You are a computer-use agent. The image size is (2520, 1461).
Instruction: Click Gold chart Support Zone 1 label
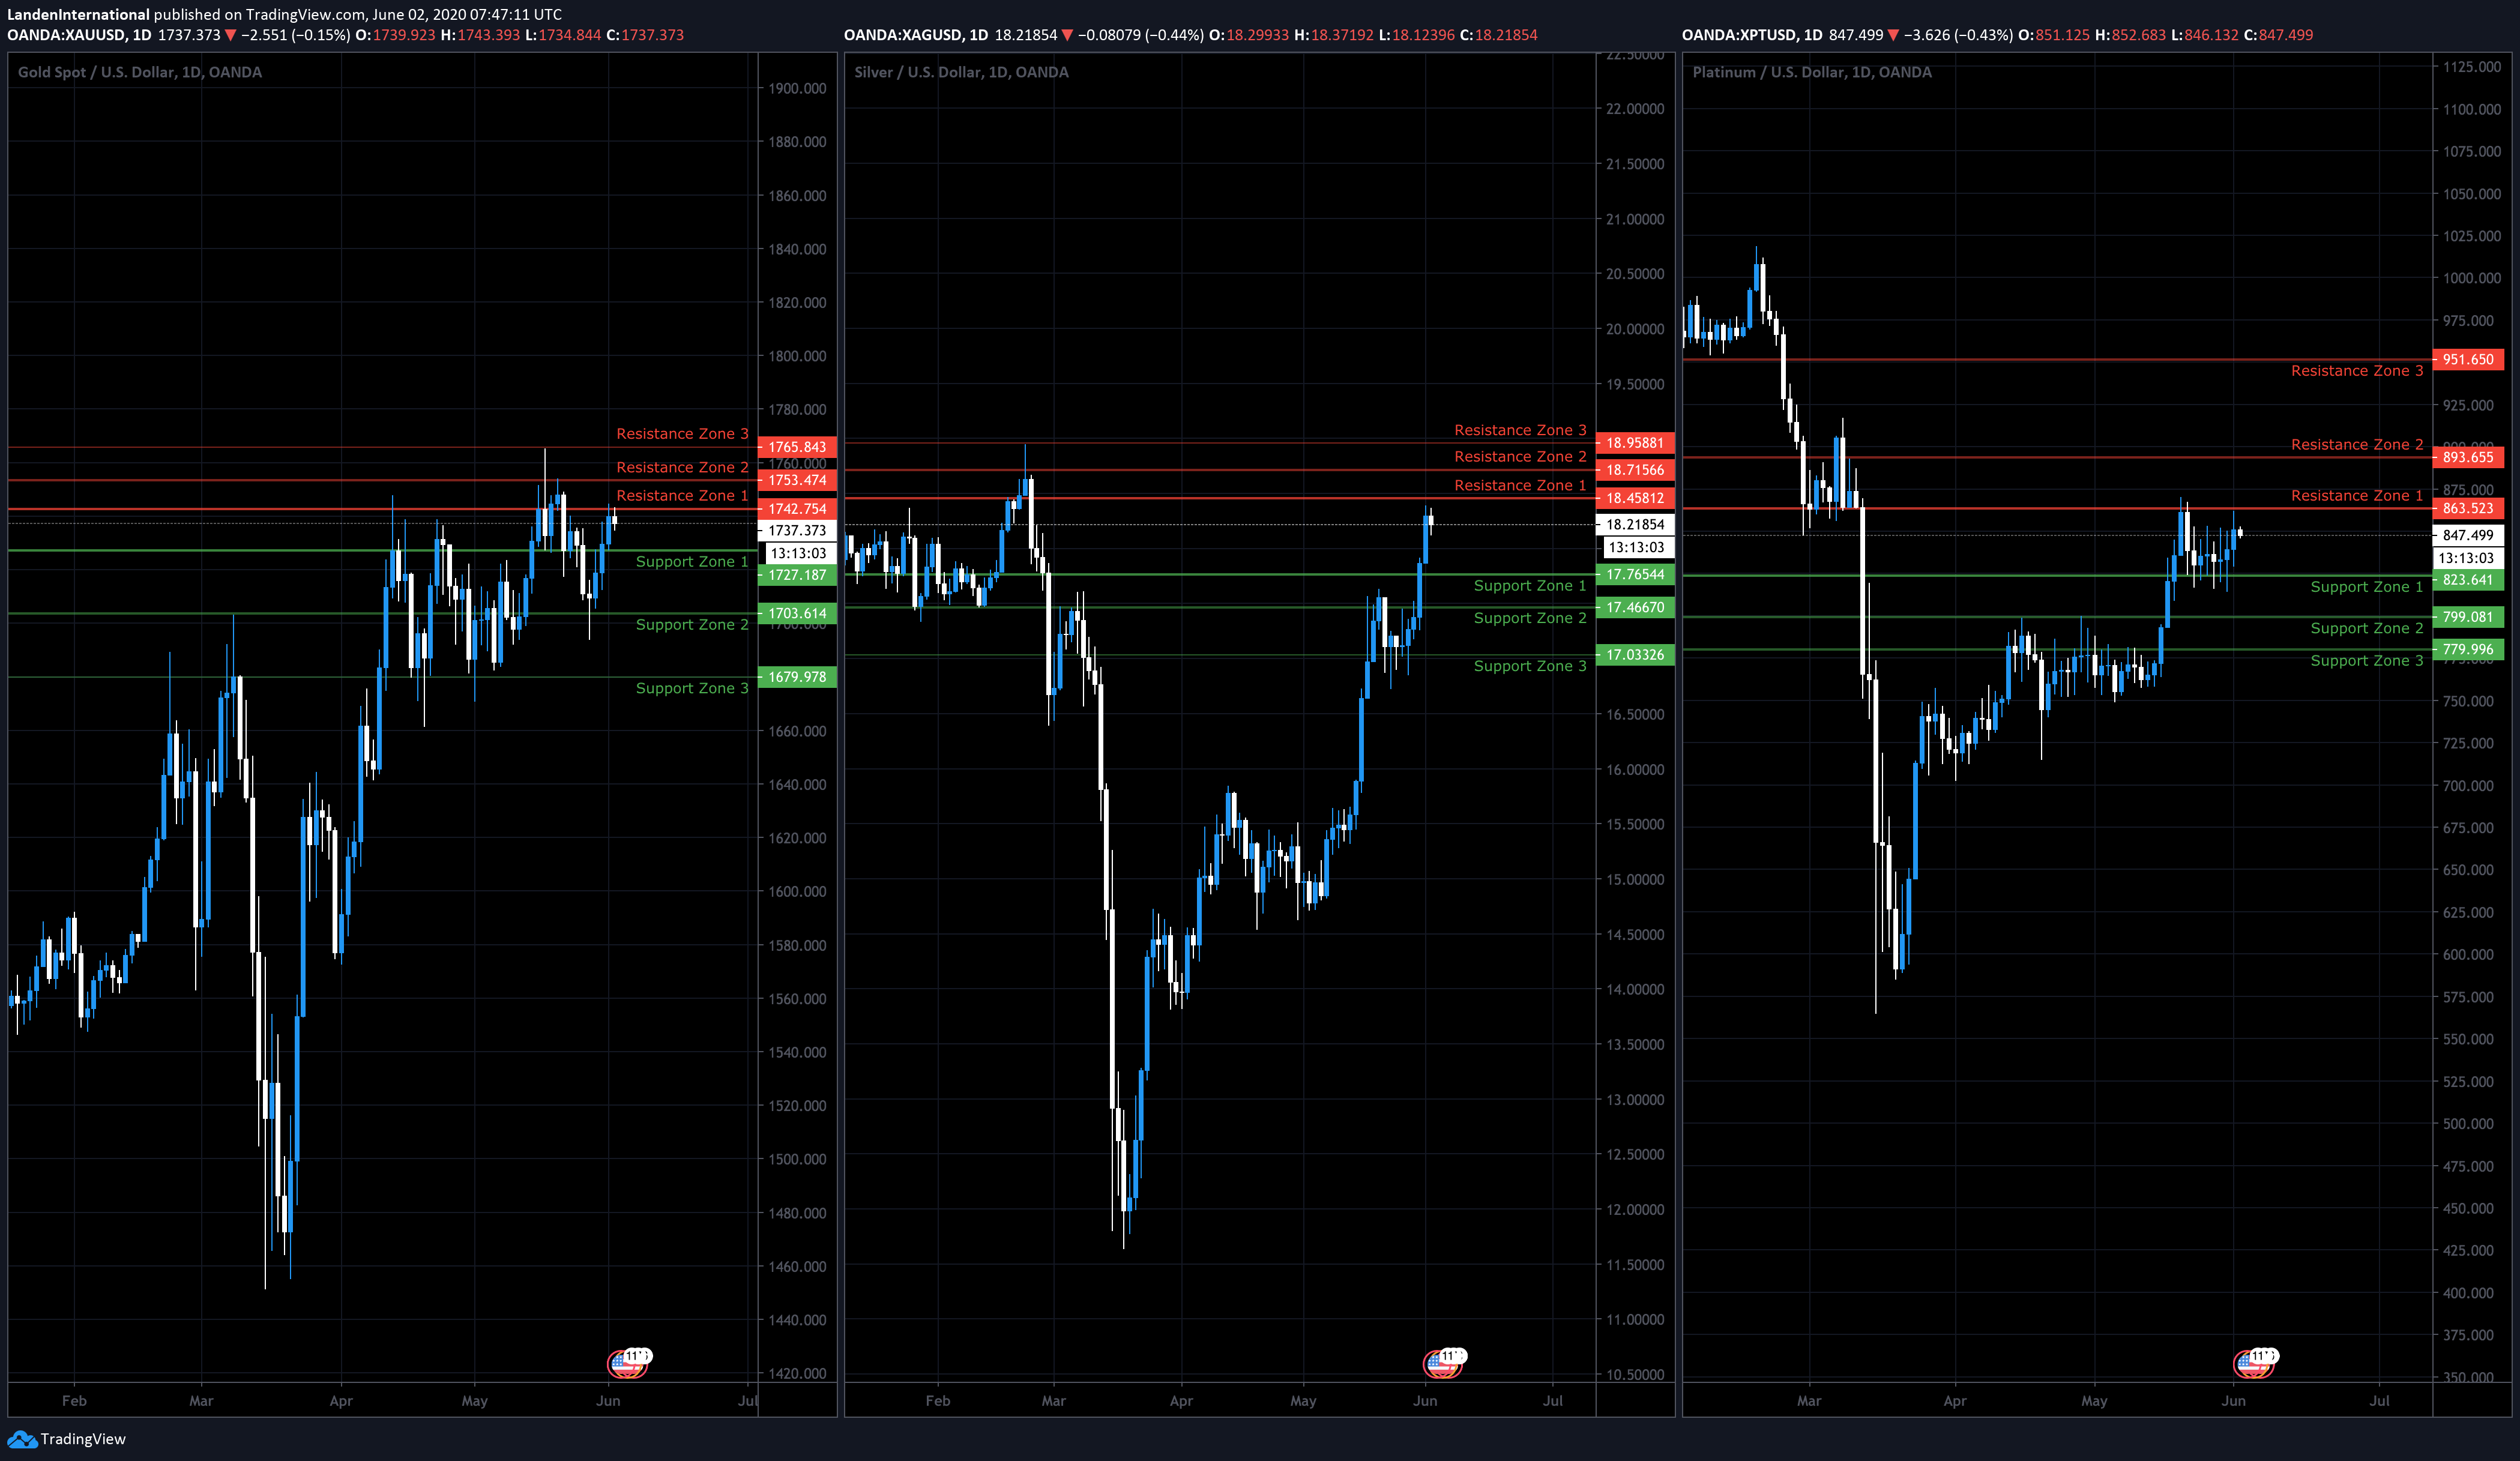[x=692, y=562]
